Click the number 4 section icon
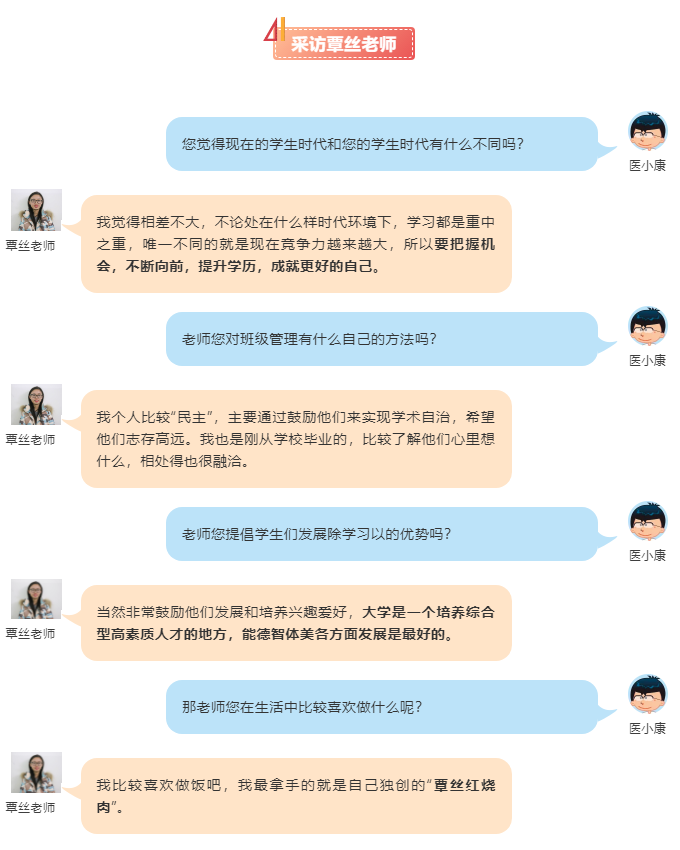Screen dimensions: 680x850 click(274, 30)
